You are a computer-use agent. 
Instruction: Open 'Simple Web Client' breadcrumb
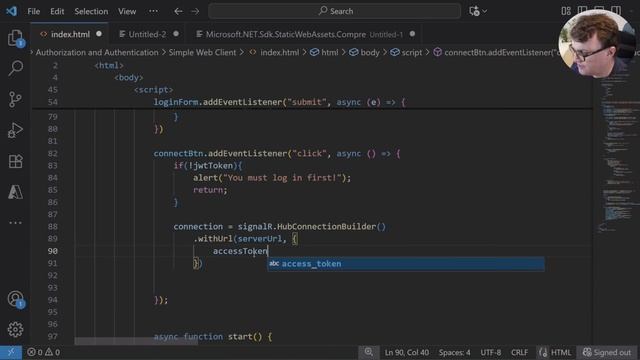(202, 53)
